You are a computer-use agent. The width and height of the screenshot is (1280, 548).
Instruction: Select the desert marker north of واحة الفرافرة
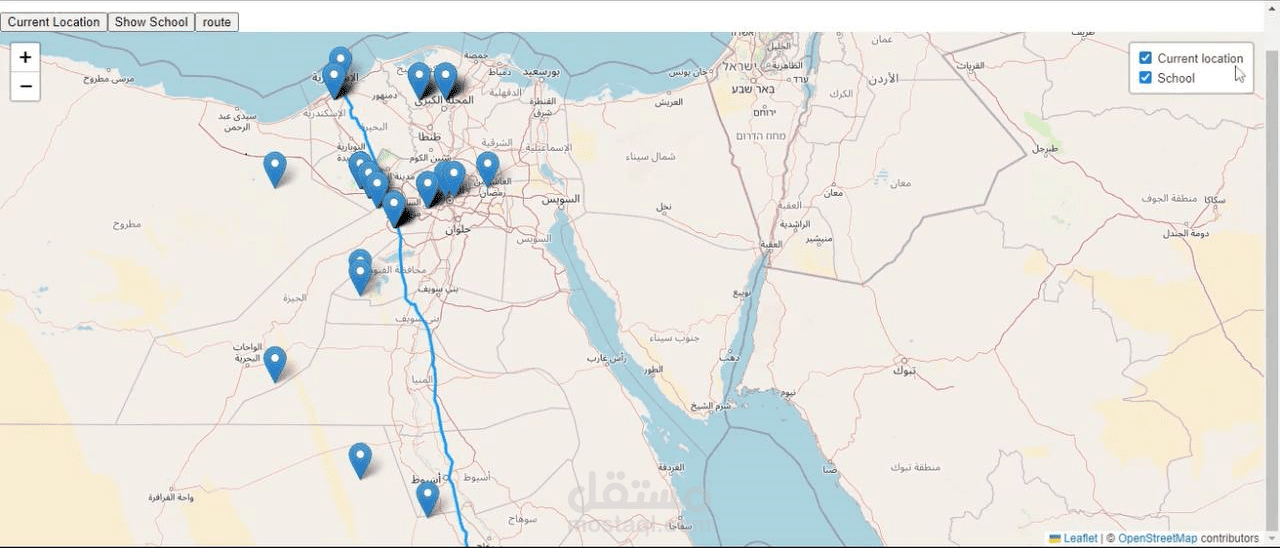pos(360,460)
